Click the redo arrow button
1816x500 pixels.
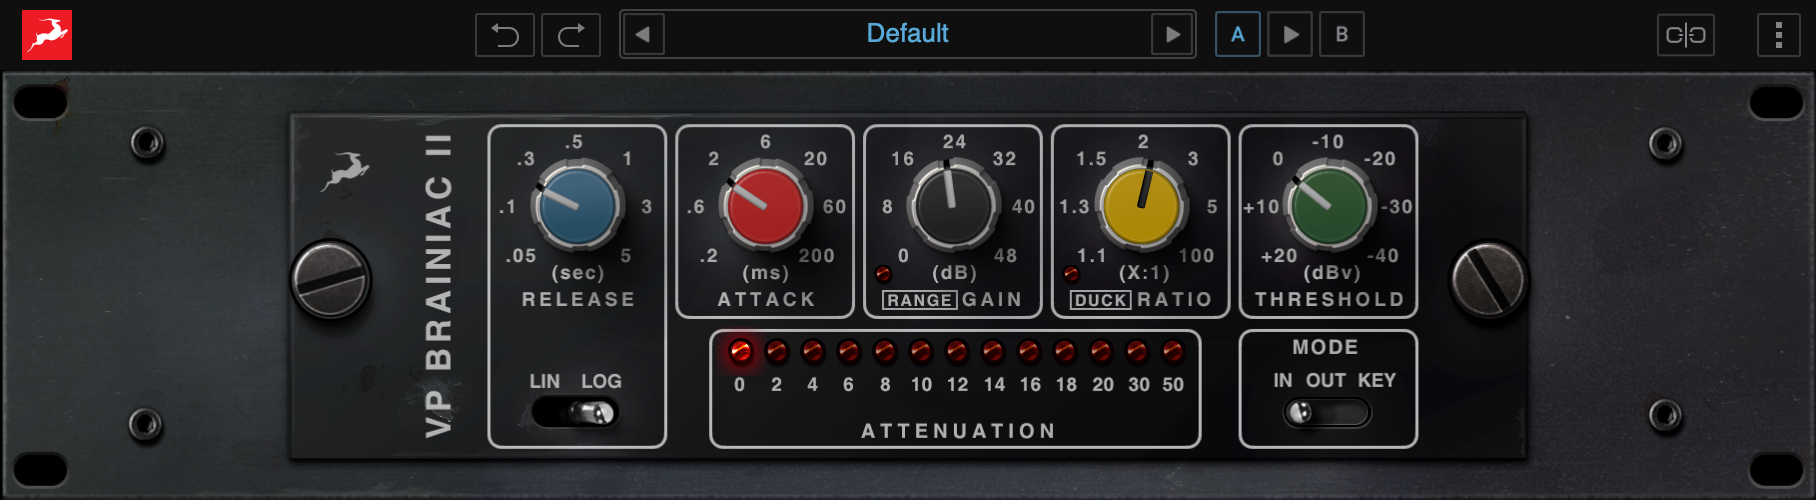pos(571,35)
